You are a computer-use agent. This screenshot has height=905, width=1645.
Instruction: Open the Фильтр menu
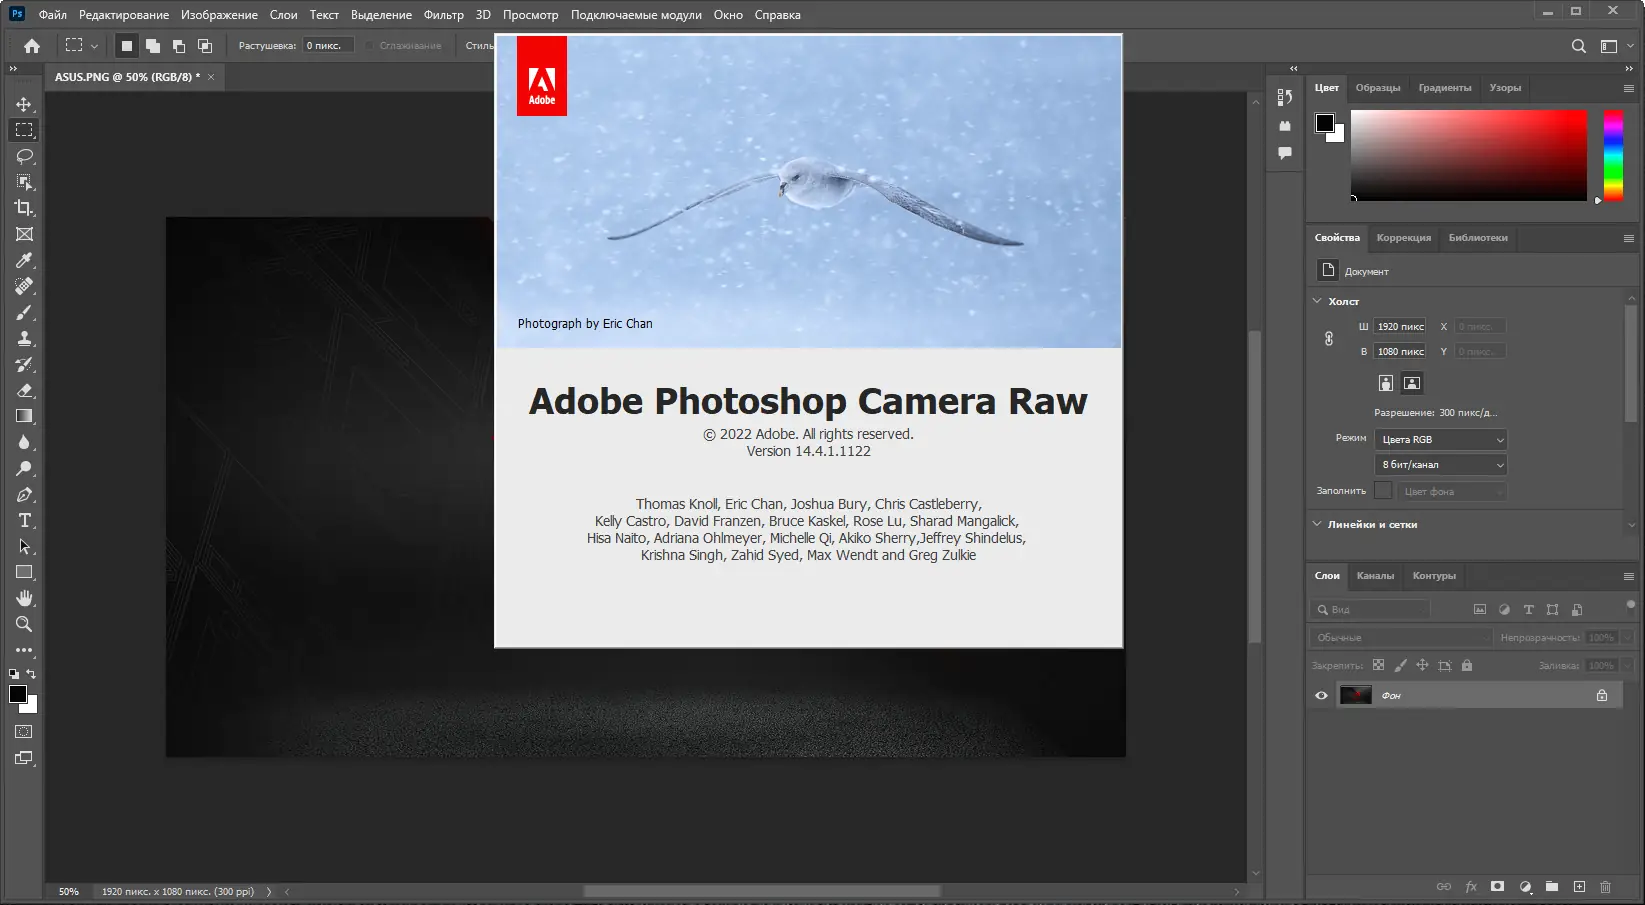pyautogui.click(x=443, y=15)
